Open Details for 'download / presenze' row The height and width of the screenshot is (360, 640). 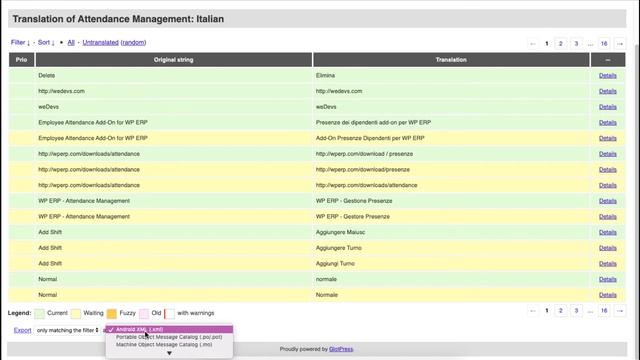(607, 154)
